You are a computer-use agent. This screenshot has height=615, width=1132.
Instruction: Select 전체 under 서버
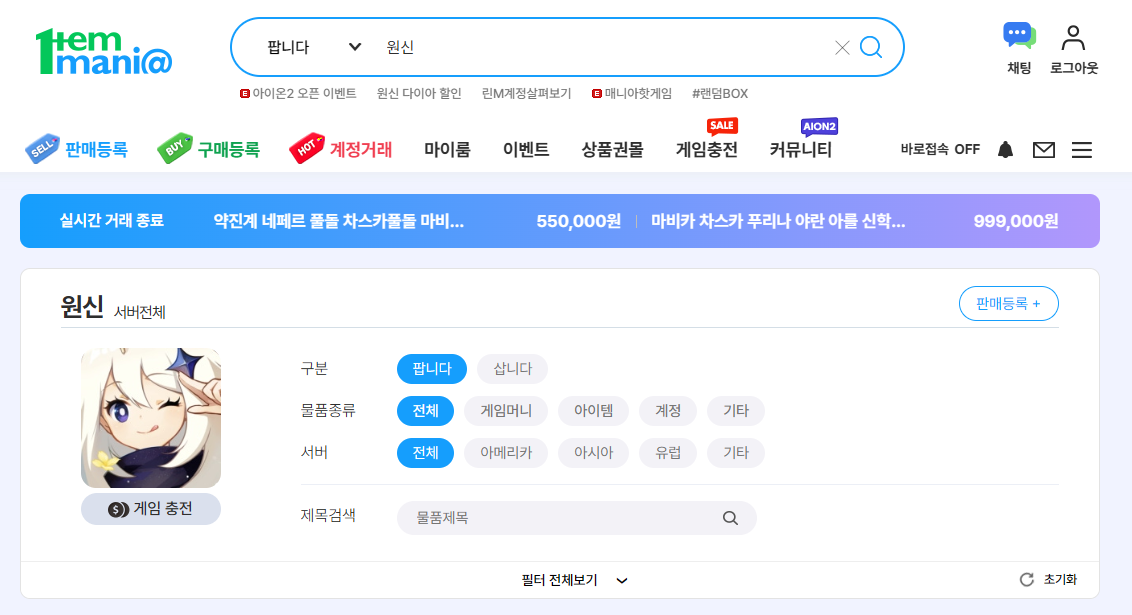pos(425,453)
